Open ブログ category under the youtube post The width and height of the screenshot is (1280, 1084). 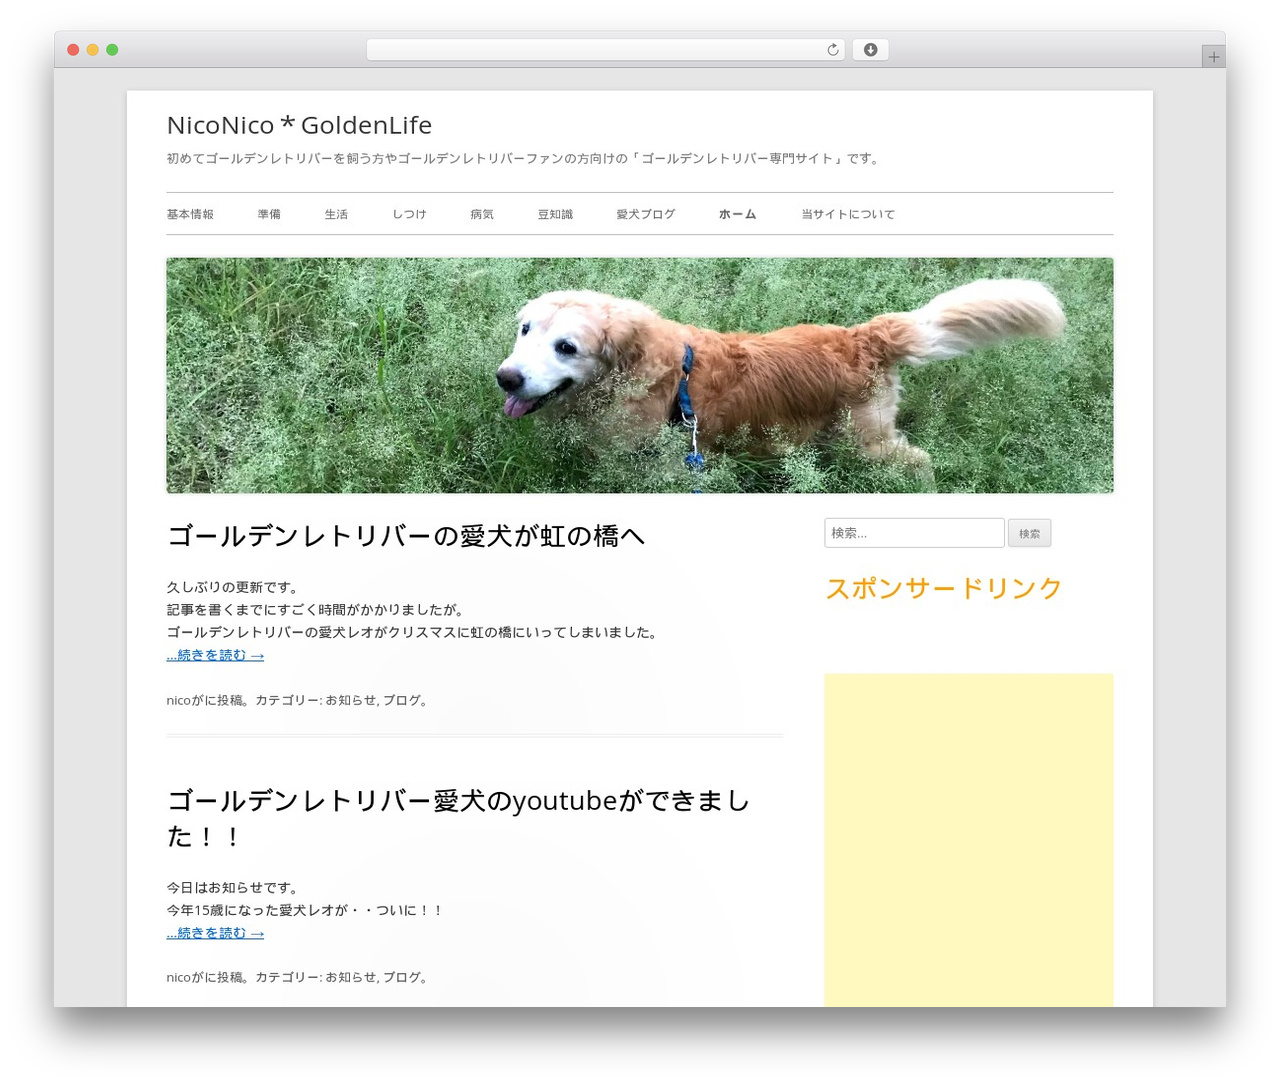[402, 977]
